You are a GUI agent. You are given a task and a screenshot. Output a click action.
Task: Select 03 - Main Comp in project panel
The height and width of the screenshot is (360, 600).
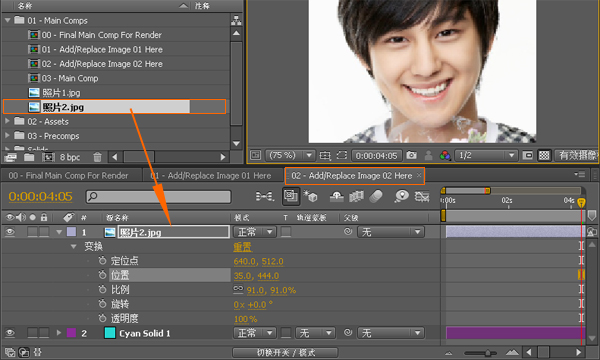(x=70, y=78)
